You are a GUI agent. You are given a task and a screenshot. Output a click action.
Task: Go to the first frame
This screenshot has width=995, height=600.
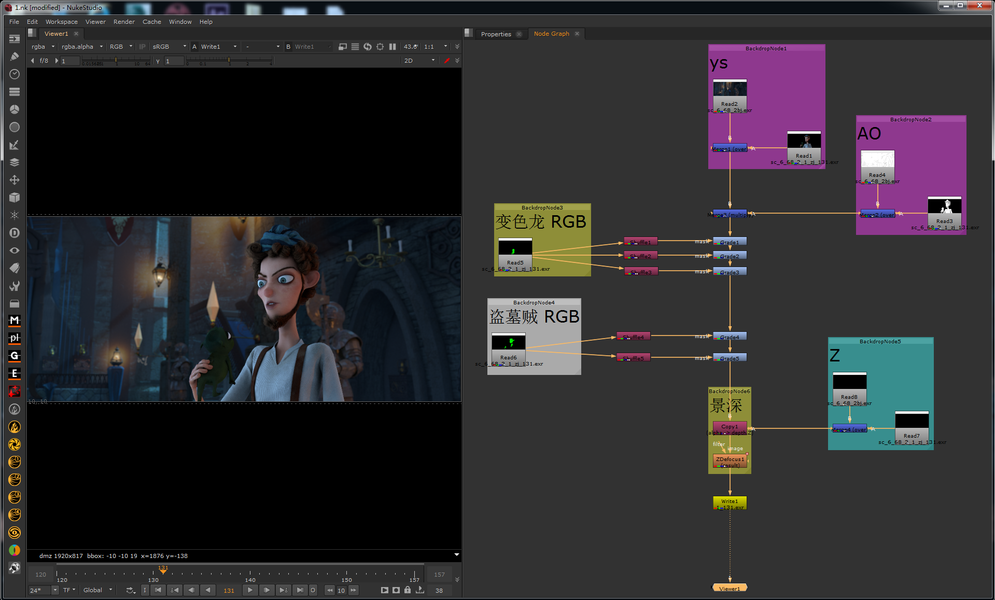(158, 590)
